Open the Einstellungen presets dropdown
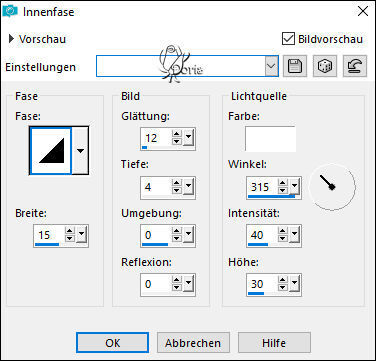Viewport: 376px width, 361px height. (272, 66)
